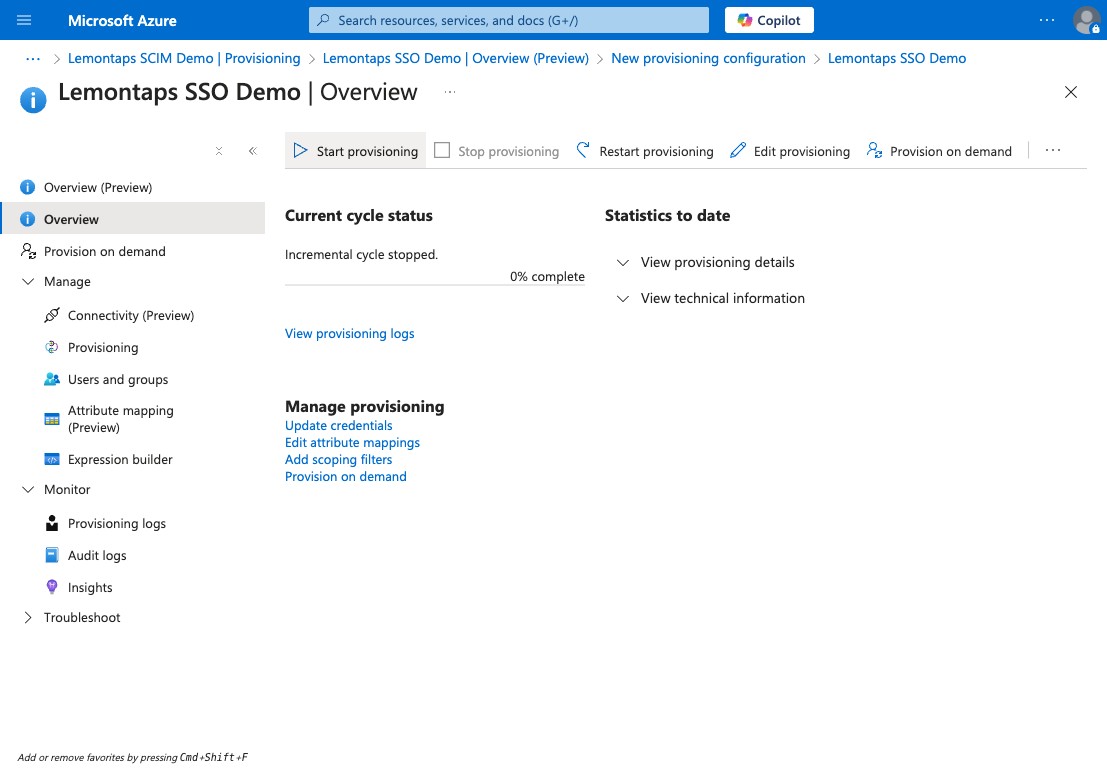Open Users and groups sidebar item
Viewport: 1107px width, 768px height.
coord(118,380)
